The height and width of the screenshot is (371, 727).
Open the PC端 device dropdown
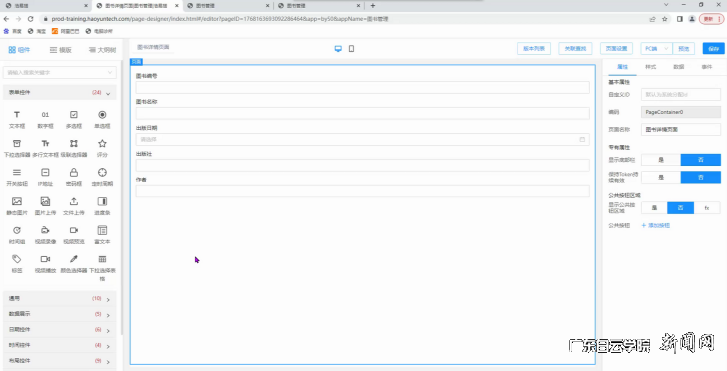click(x=656, y=49)
